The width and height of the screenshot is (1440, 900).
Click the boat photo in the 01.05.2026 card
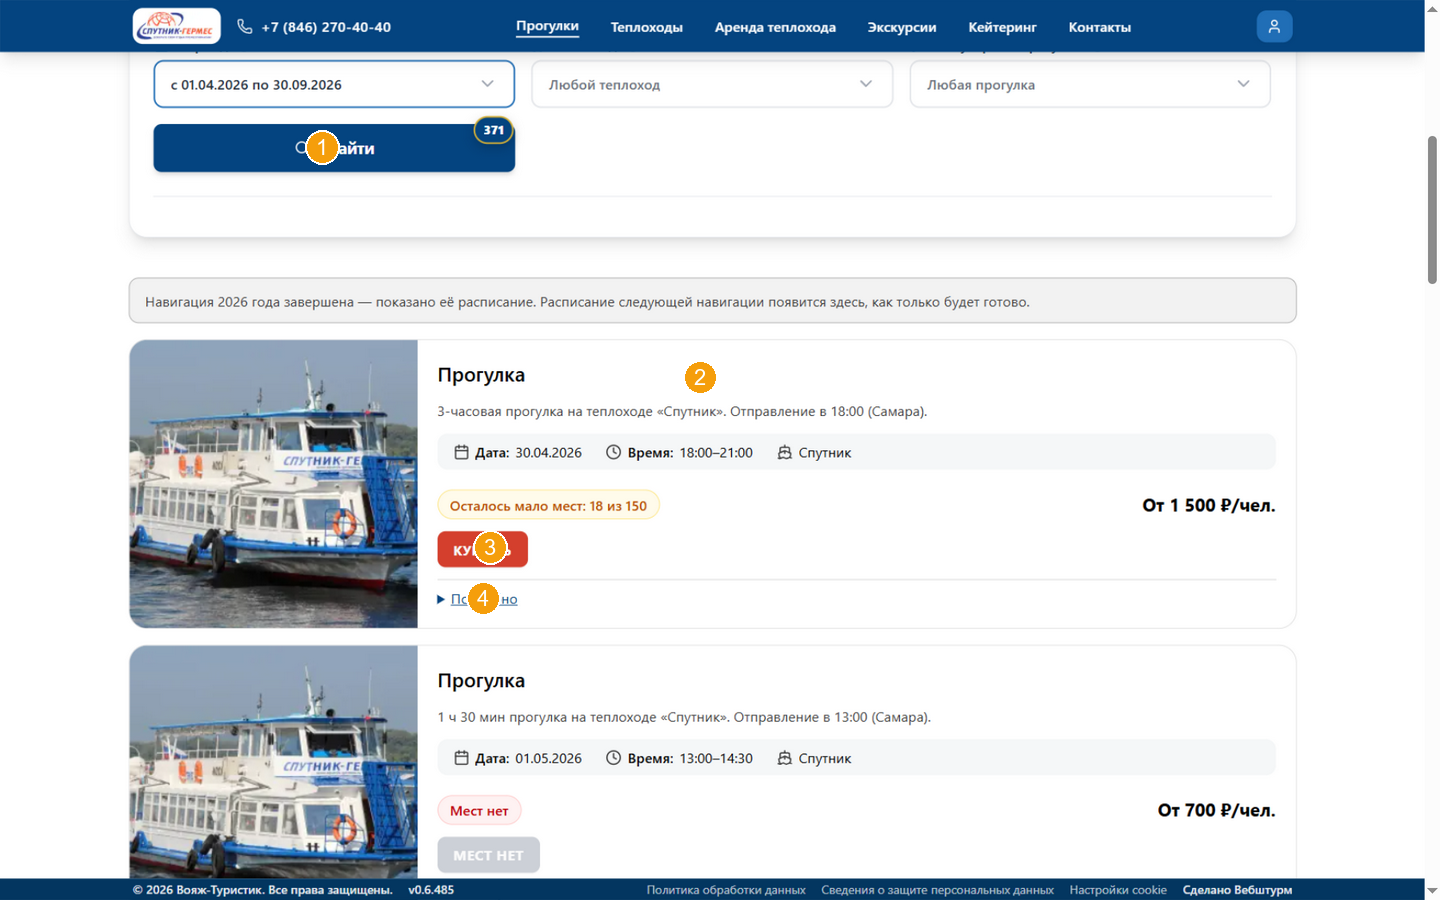[274, 762]
